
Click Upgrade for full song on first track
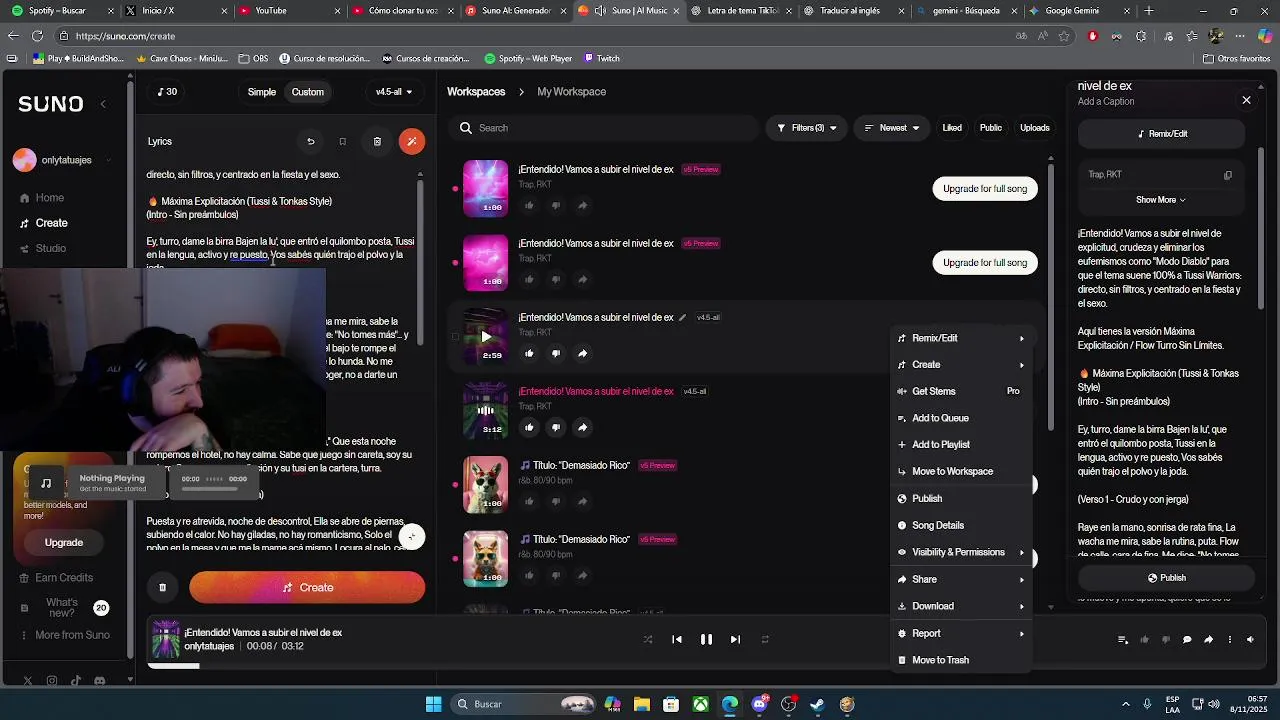[985, 189]
